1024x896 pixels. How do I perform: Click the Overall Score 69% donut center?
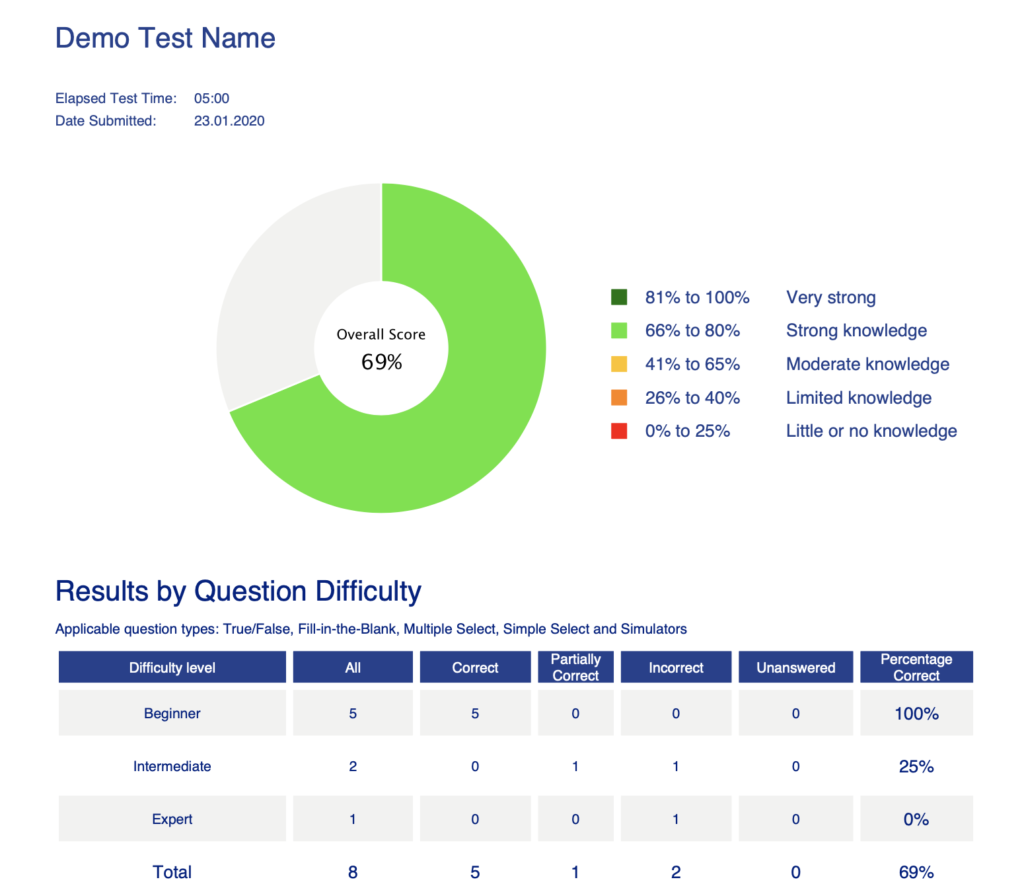point(381,350)
